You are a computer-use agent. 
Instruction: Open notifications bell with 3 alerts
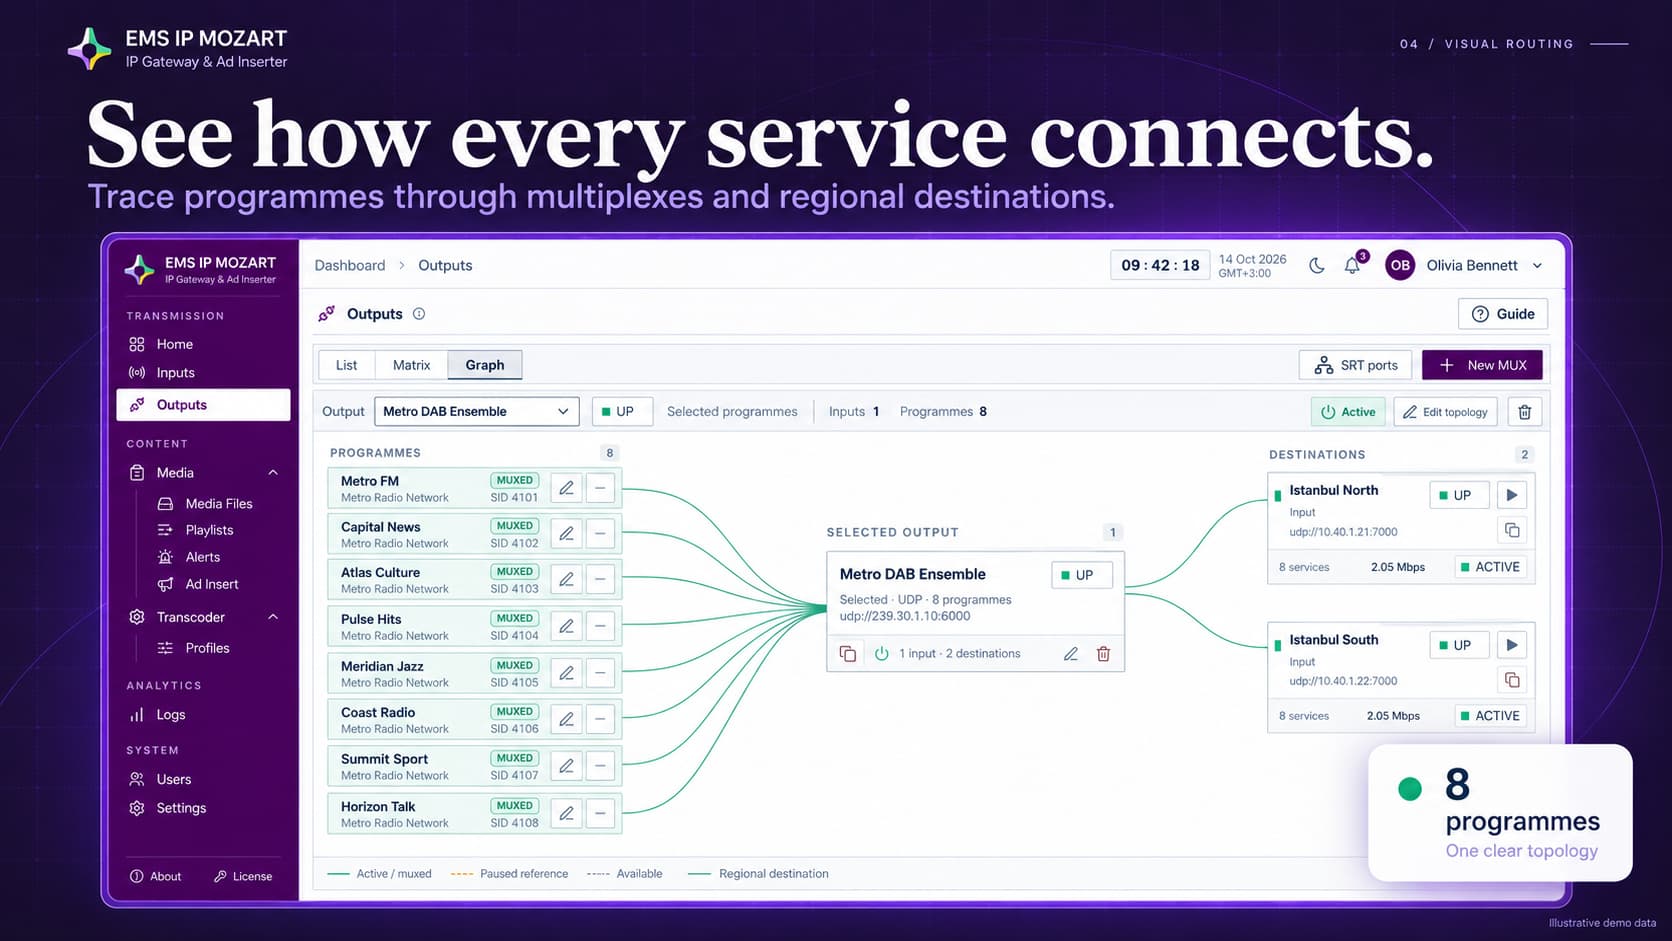pyautogui.click(x=1353, y=265)
